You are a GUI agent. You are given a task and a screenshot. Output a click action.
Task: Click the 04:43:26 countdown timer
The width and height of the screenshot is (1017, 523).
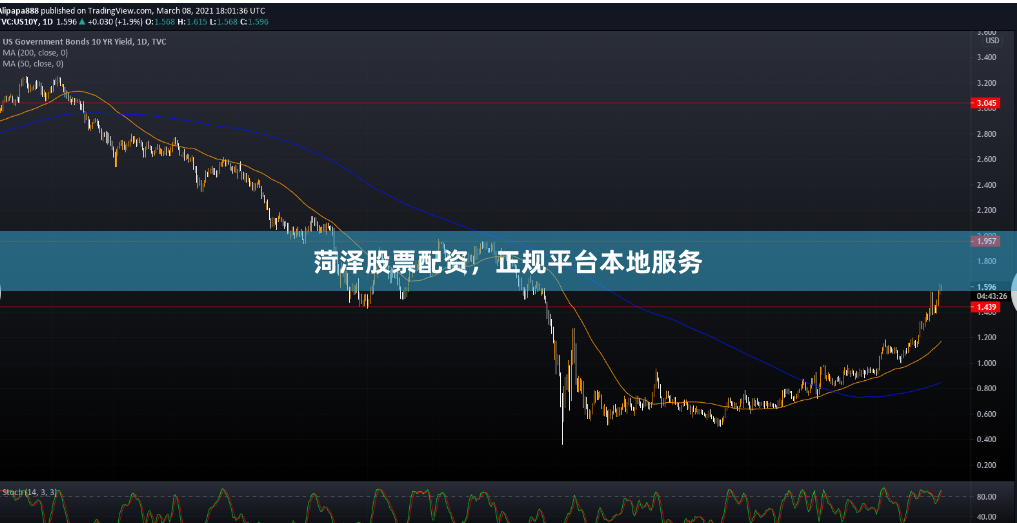pyautogui.click(x=993, y=296)
